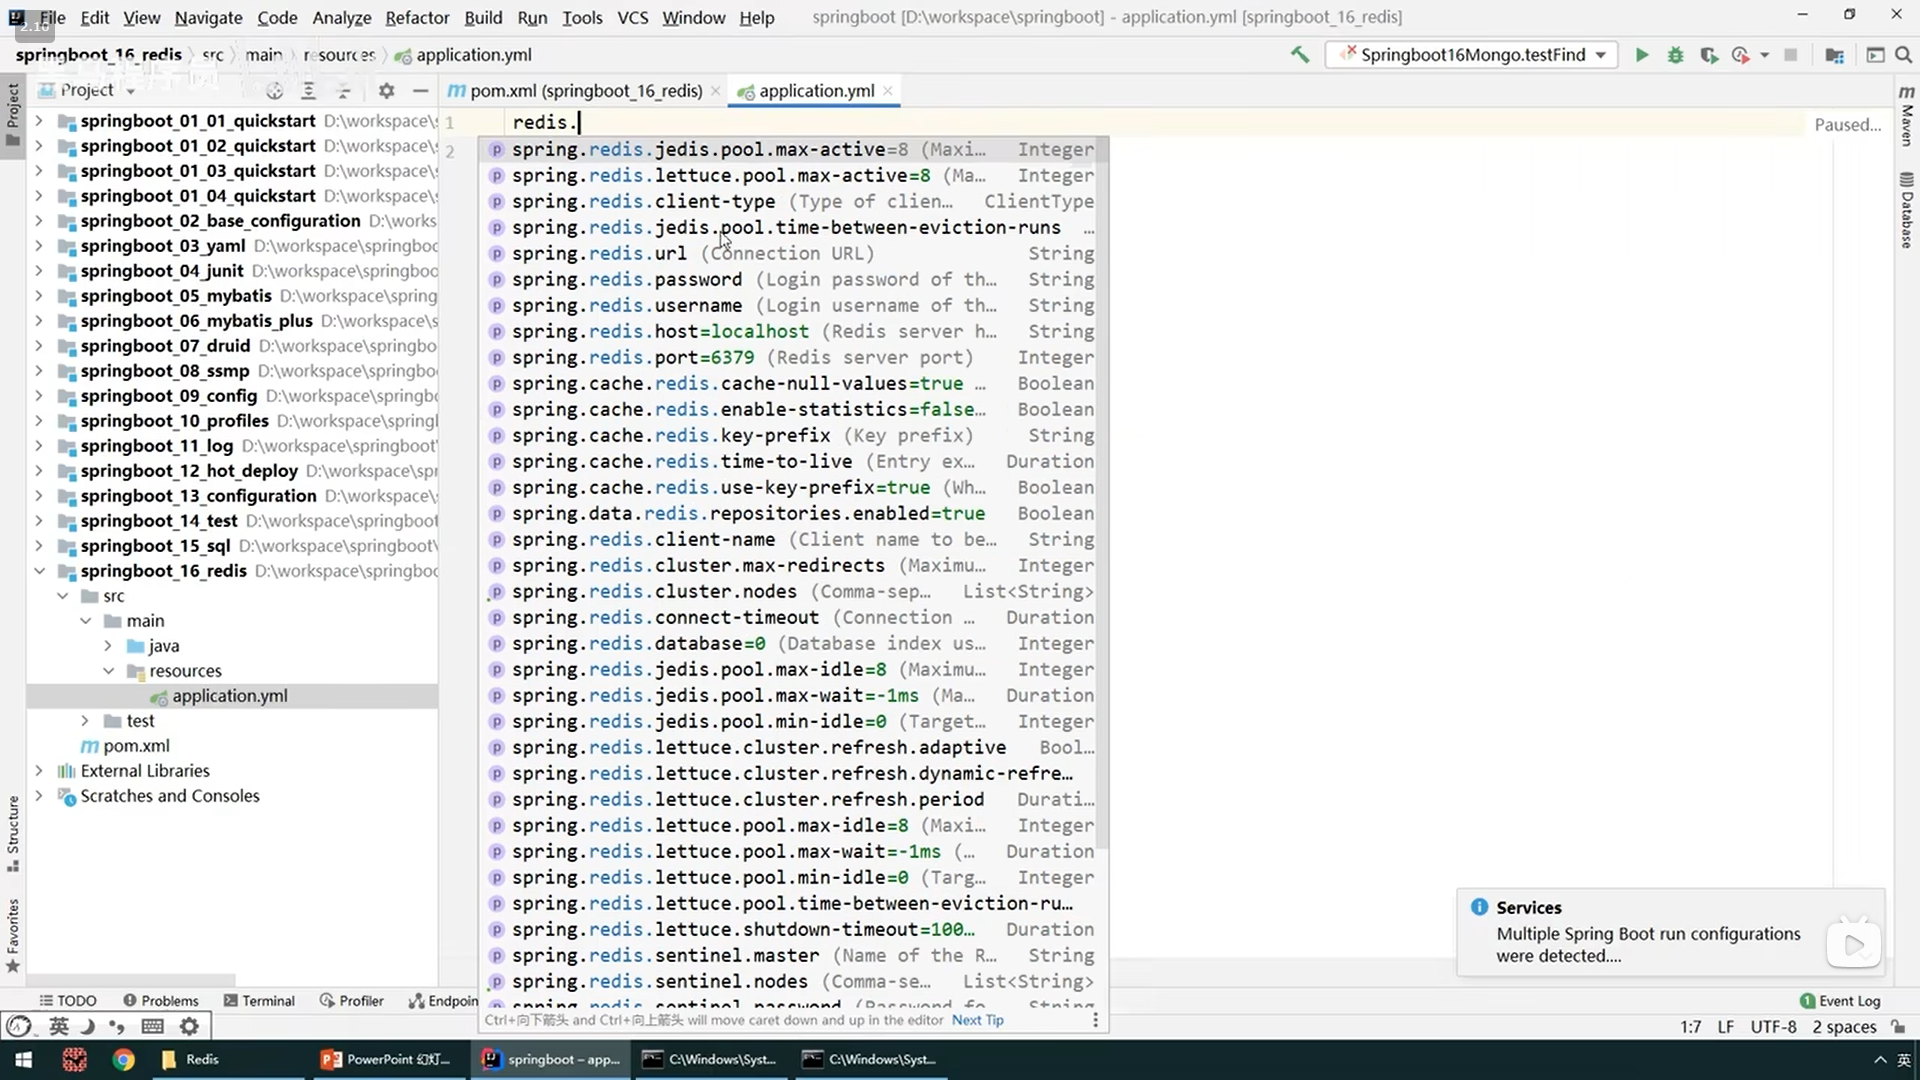Select spring.redis.password suggestion

[793, 279]
